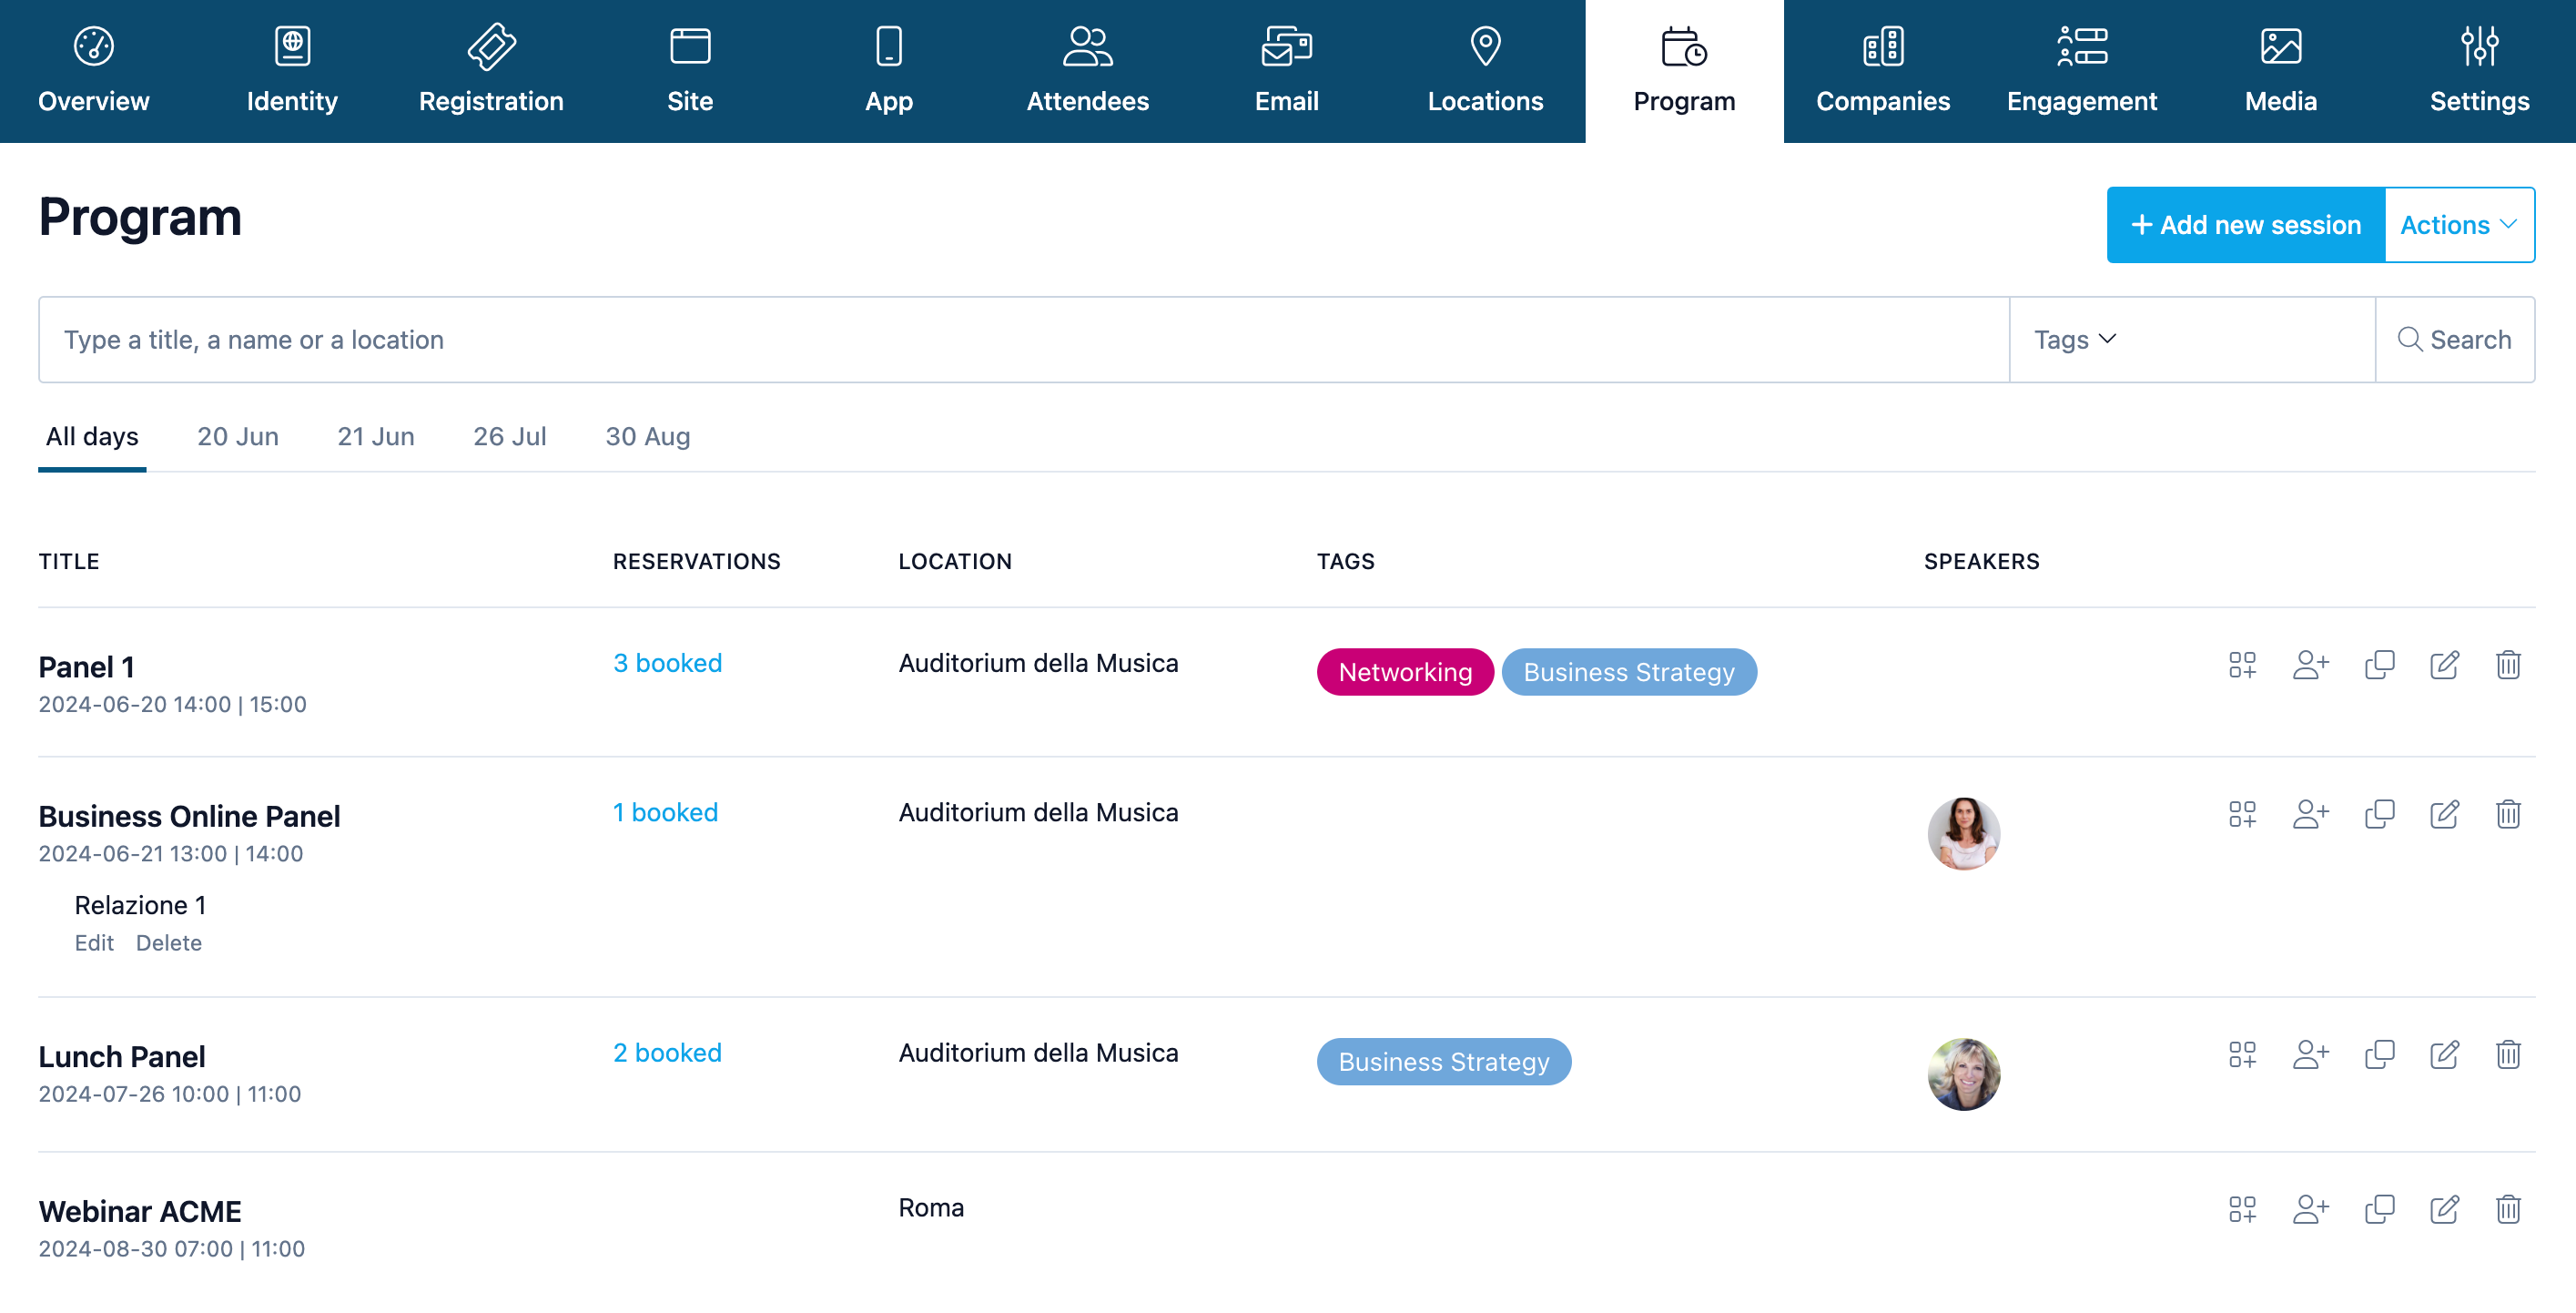The image size is (2576, 1313).
Task: Click grid-plus icon for Business Online Panel
Action: [2242, 814]
